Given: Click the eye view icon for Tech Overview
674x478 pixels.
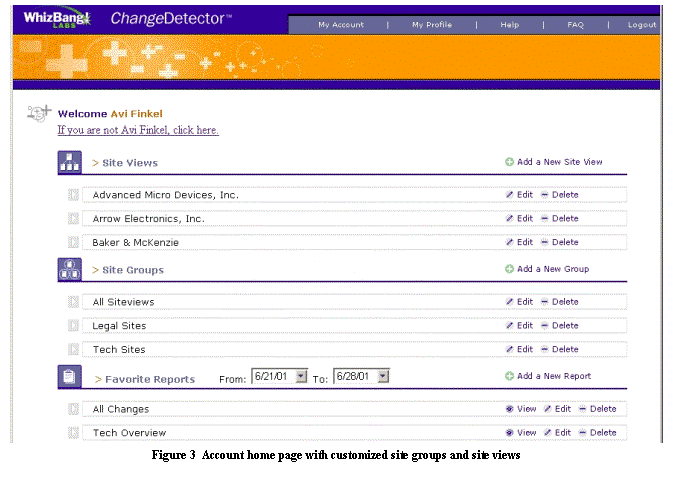Looking at the screenshot, I should 509,432.
